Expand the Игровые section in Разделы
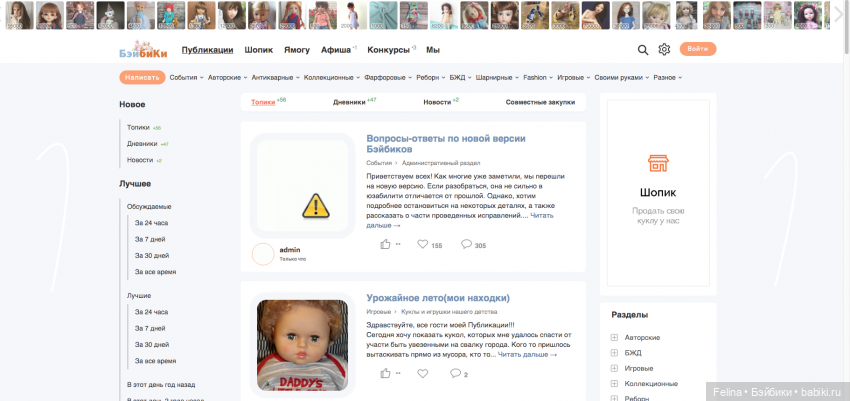Screen dimensions: 850x401 click(614, 368)
